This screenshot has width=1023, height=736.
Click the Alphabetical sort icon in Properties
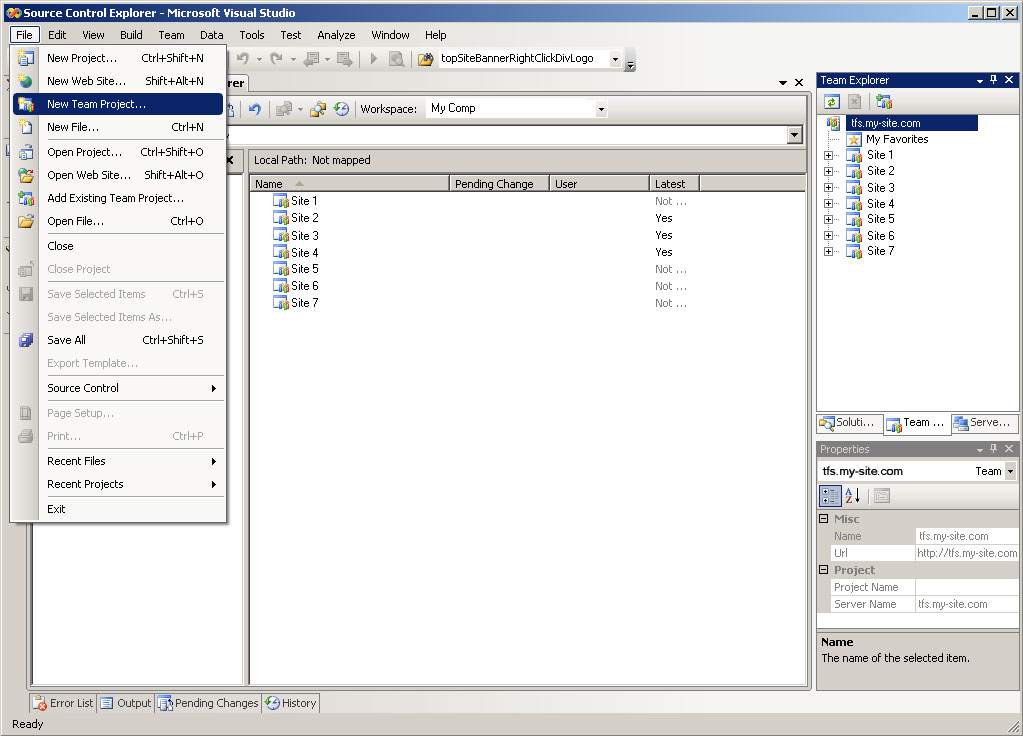coord(853,496)
